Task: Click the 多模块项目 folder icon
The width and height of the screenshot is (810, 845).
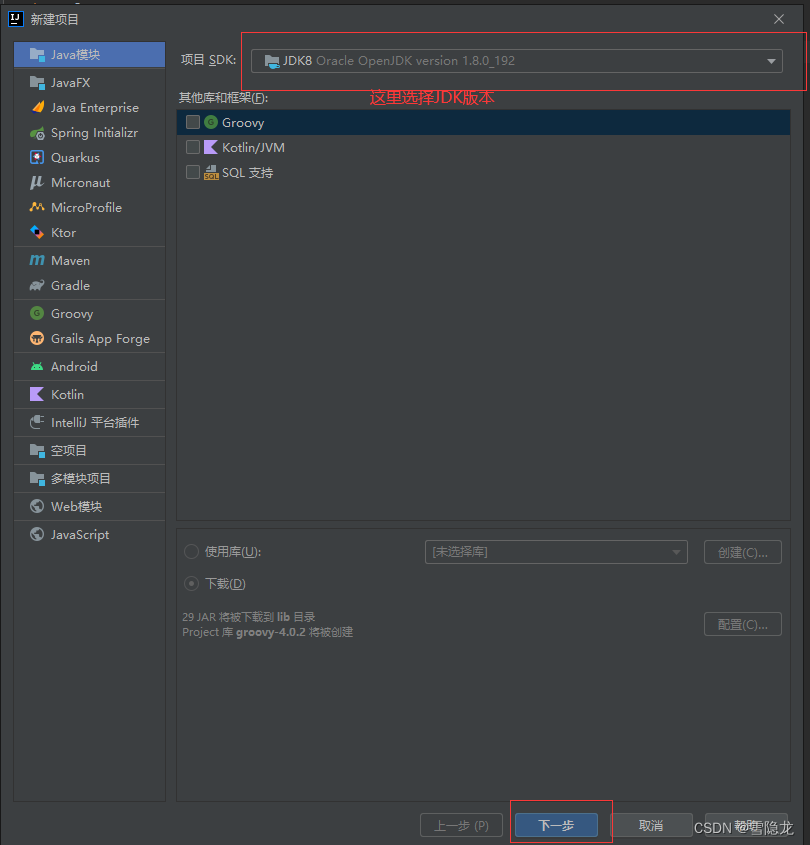Action: 37,479
